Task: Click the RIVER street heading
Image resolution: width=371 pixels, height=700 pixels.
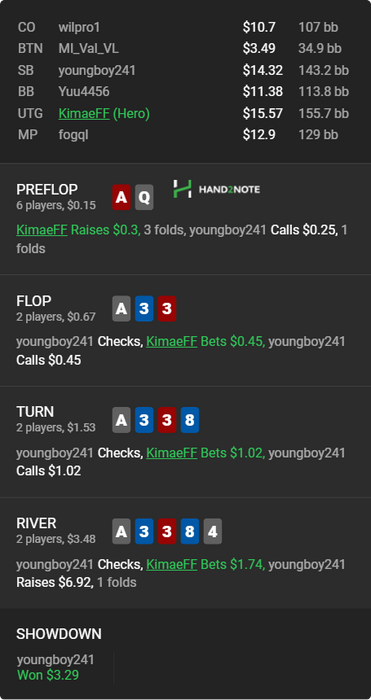Action: (x=37, y=523)
